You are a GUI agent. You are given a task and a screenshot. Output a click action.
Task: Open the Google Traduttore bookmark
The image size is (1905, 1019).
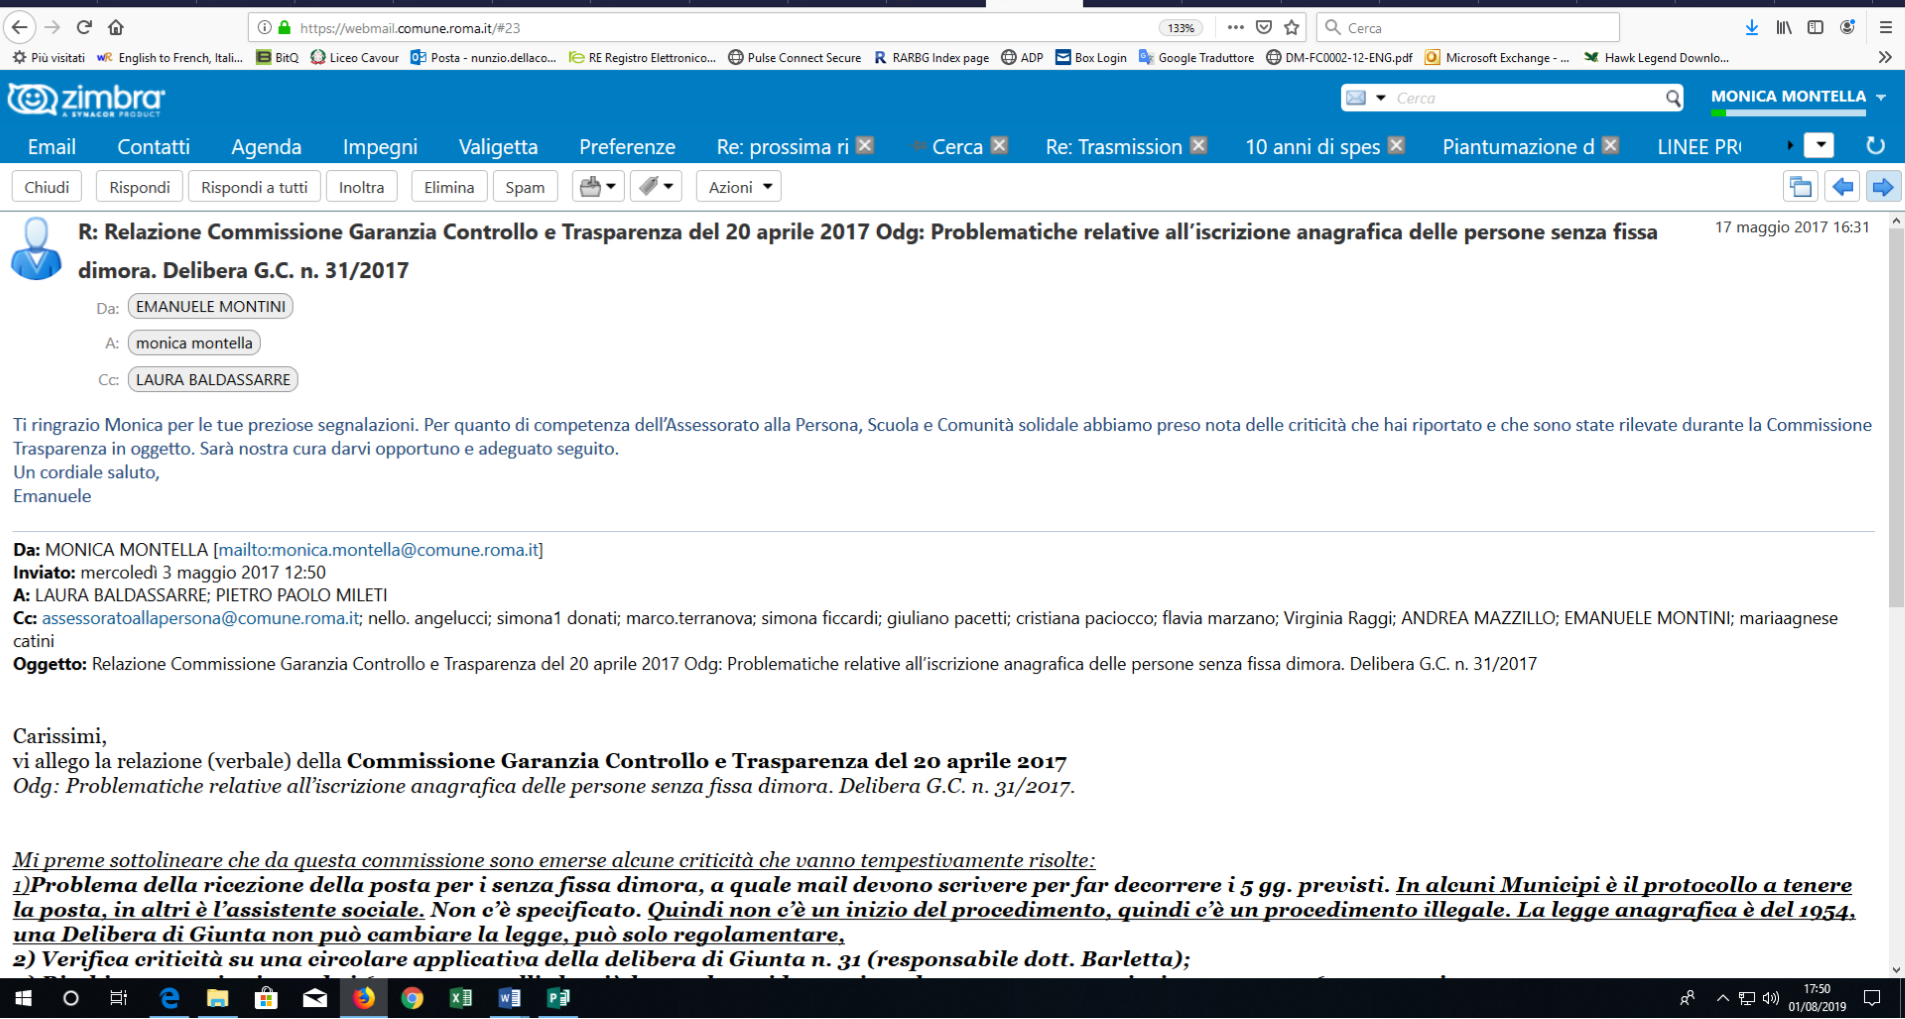pos(1196,58)
